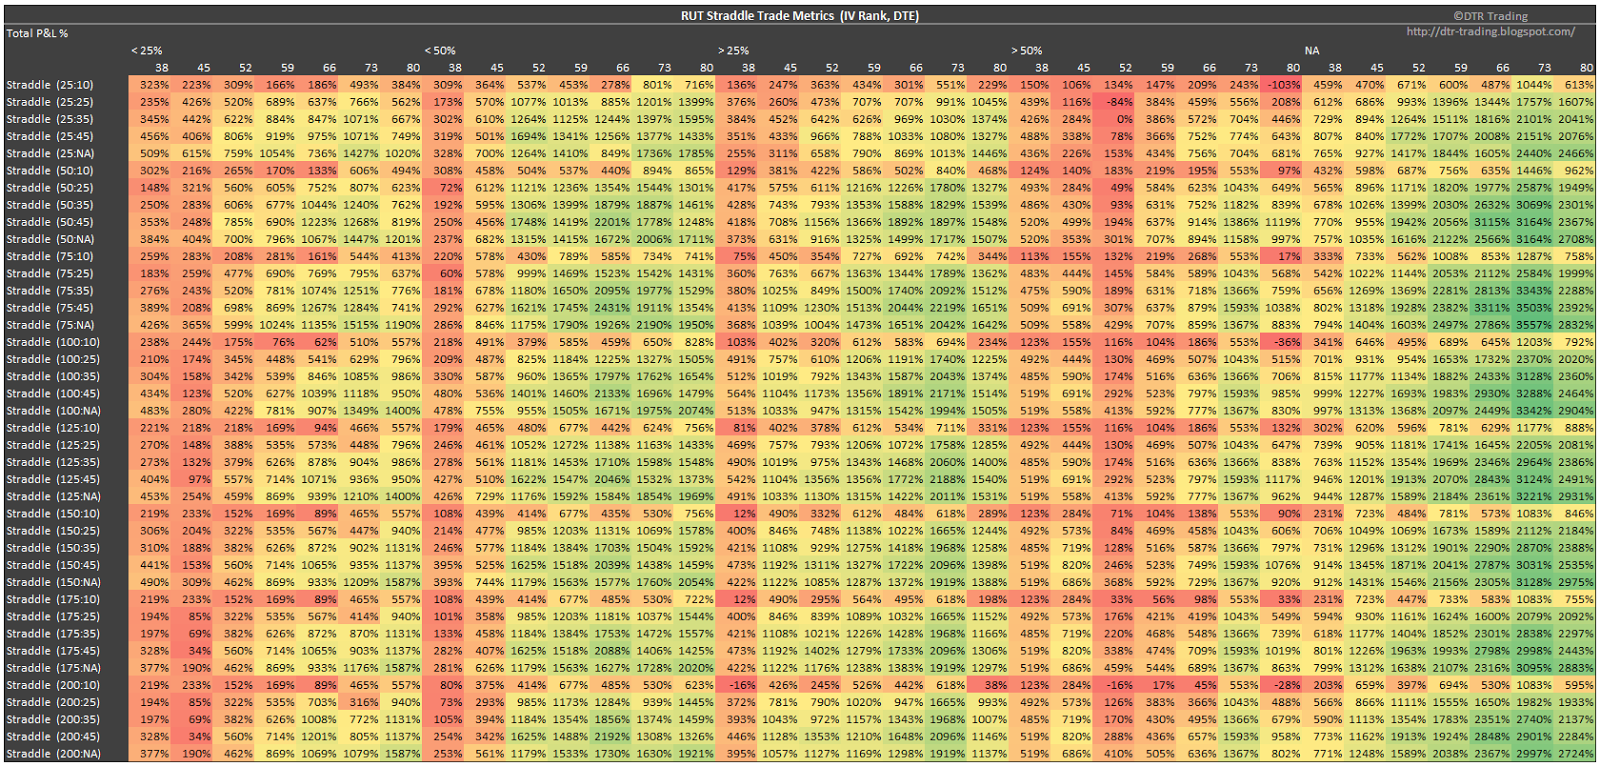Click the 0% cell in Straddle (25:35) row

point(1115,119)
